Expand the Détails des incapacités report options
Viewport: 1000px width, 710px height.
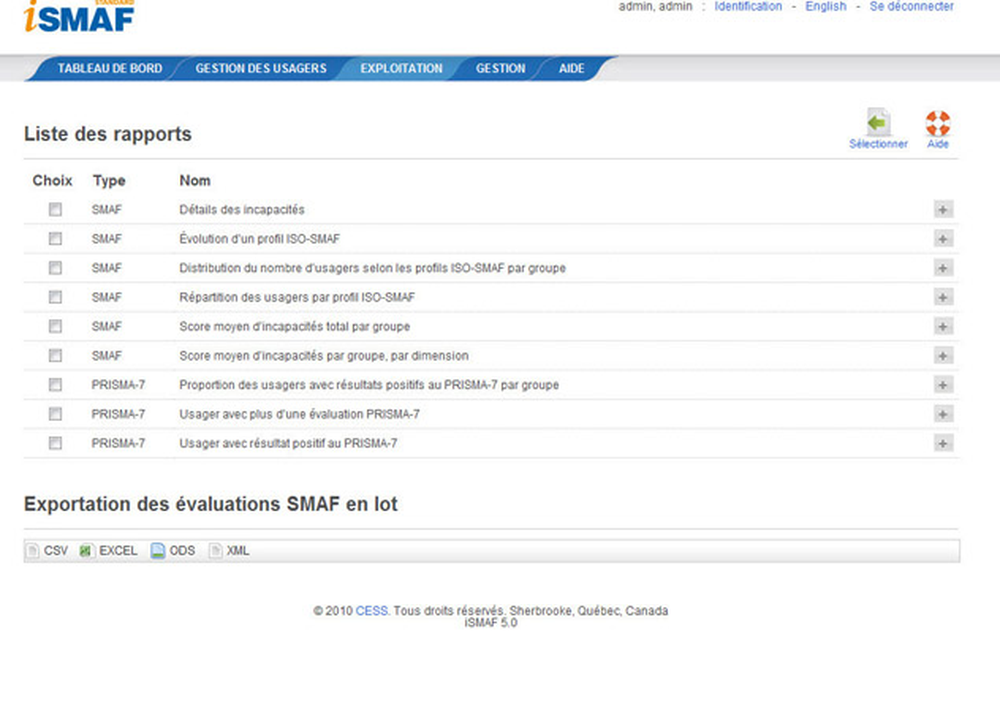942,210
